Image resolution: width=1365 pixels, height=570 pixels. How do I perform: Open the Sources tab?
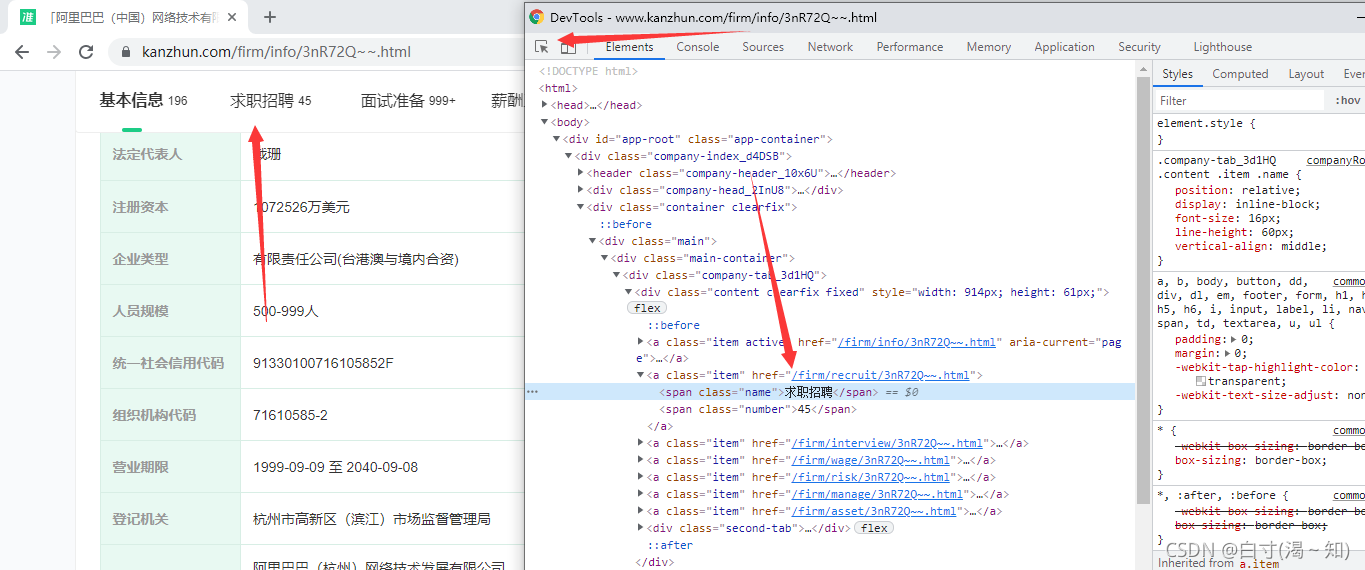(763, 47)
